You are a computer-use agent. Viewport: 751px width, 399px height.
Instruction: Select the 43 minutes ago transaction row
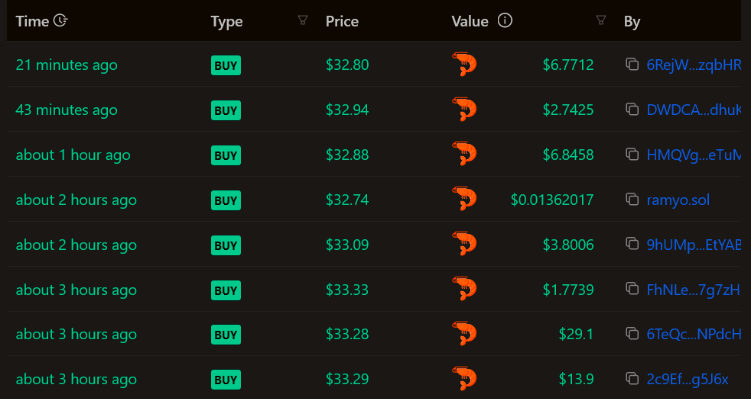point(374,109)
